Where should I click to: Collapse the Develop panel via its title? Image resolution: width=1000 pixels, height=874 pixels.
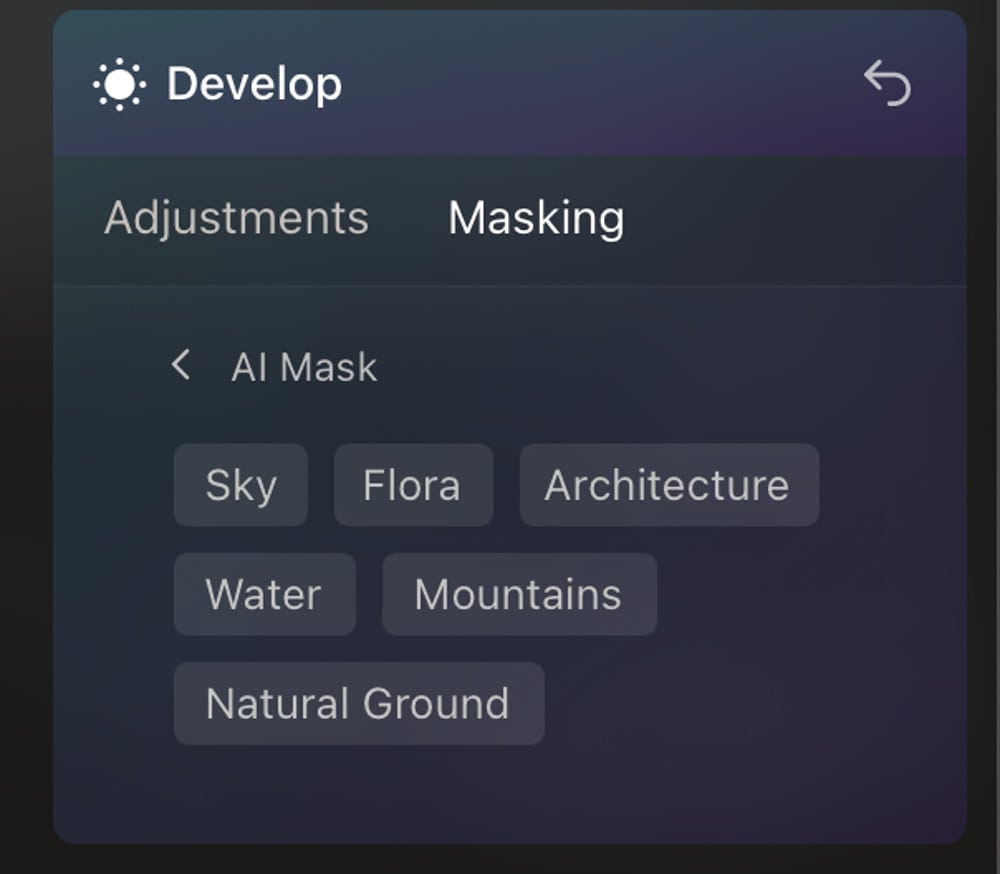254,84
